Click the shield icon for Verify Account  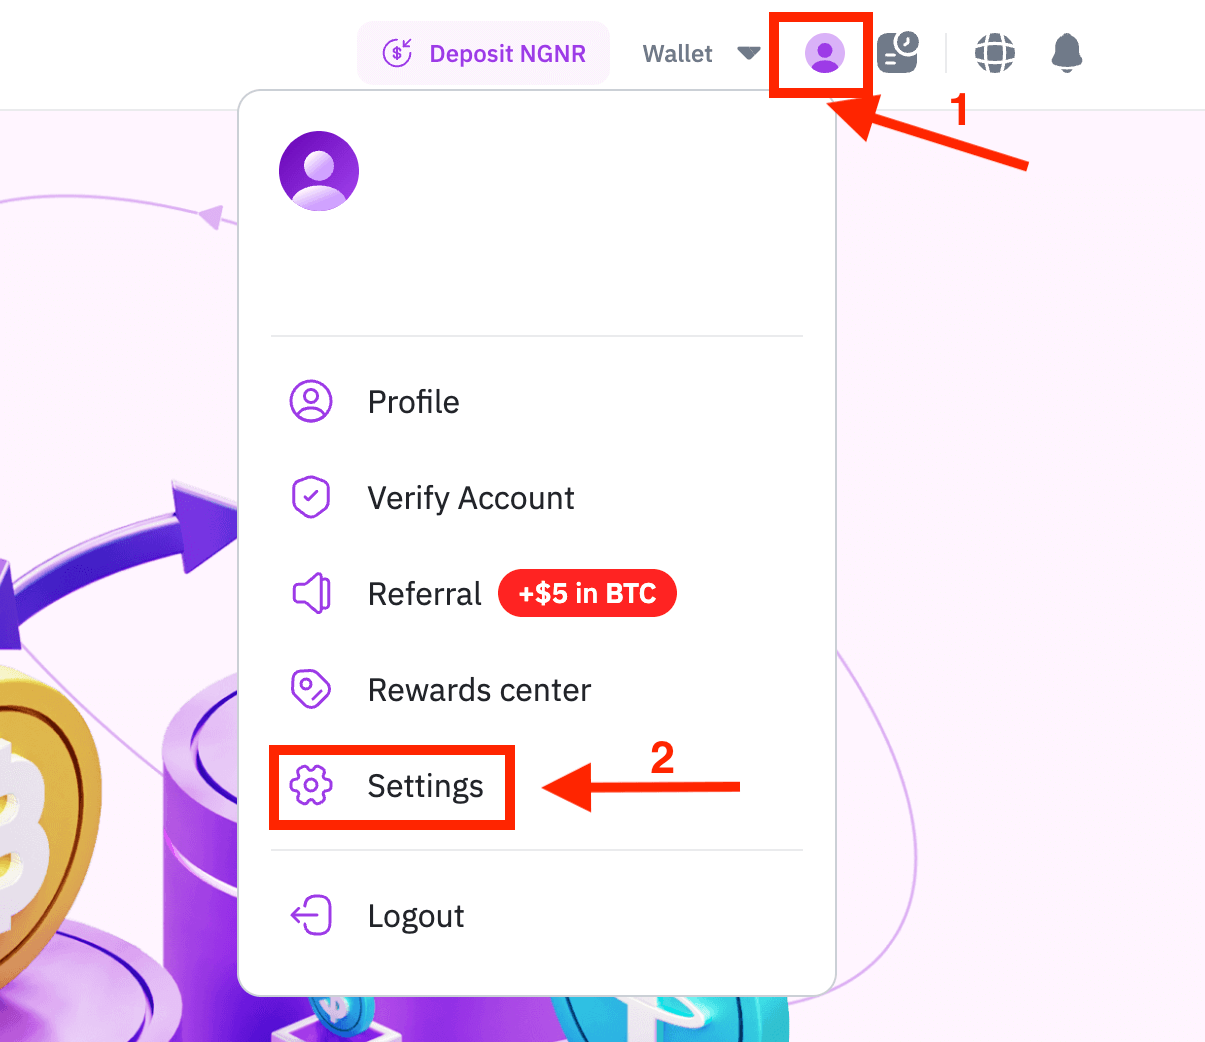click(311, 497)
